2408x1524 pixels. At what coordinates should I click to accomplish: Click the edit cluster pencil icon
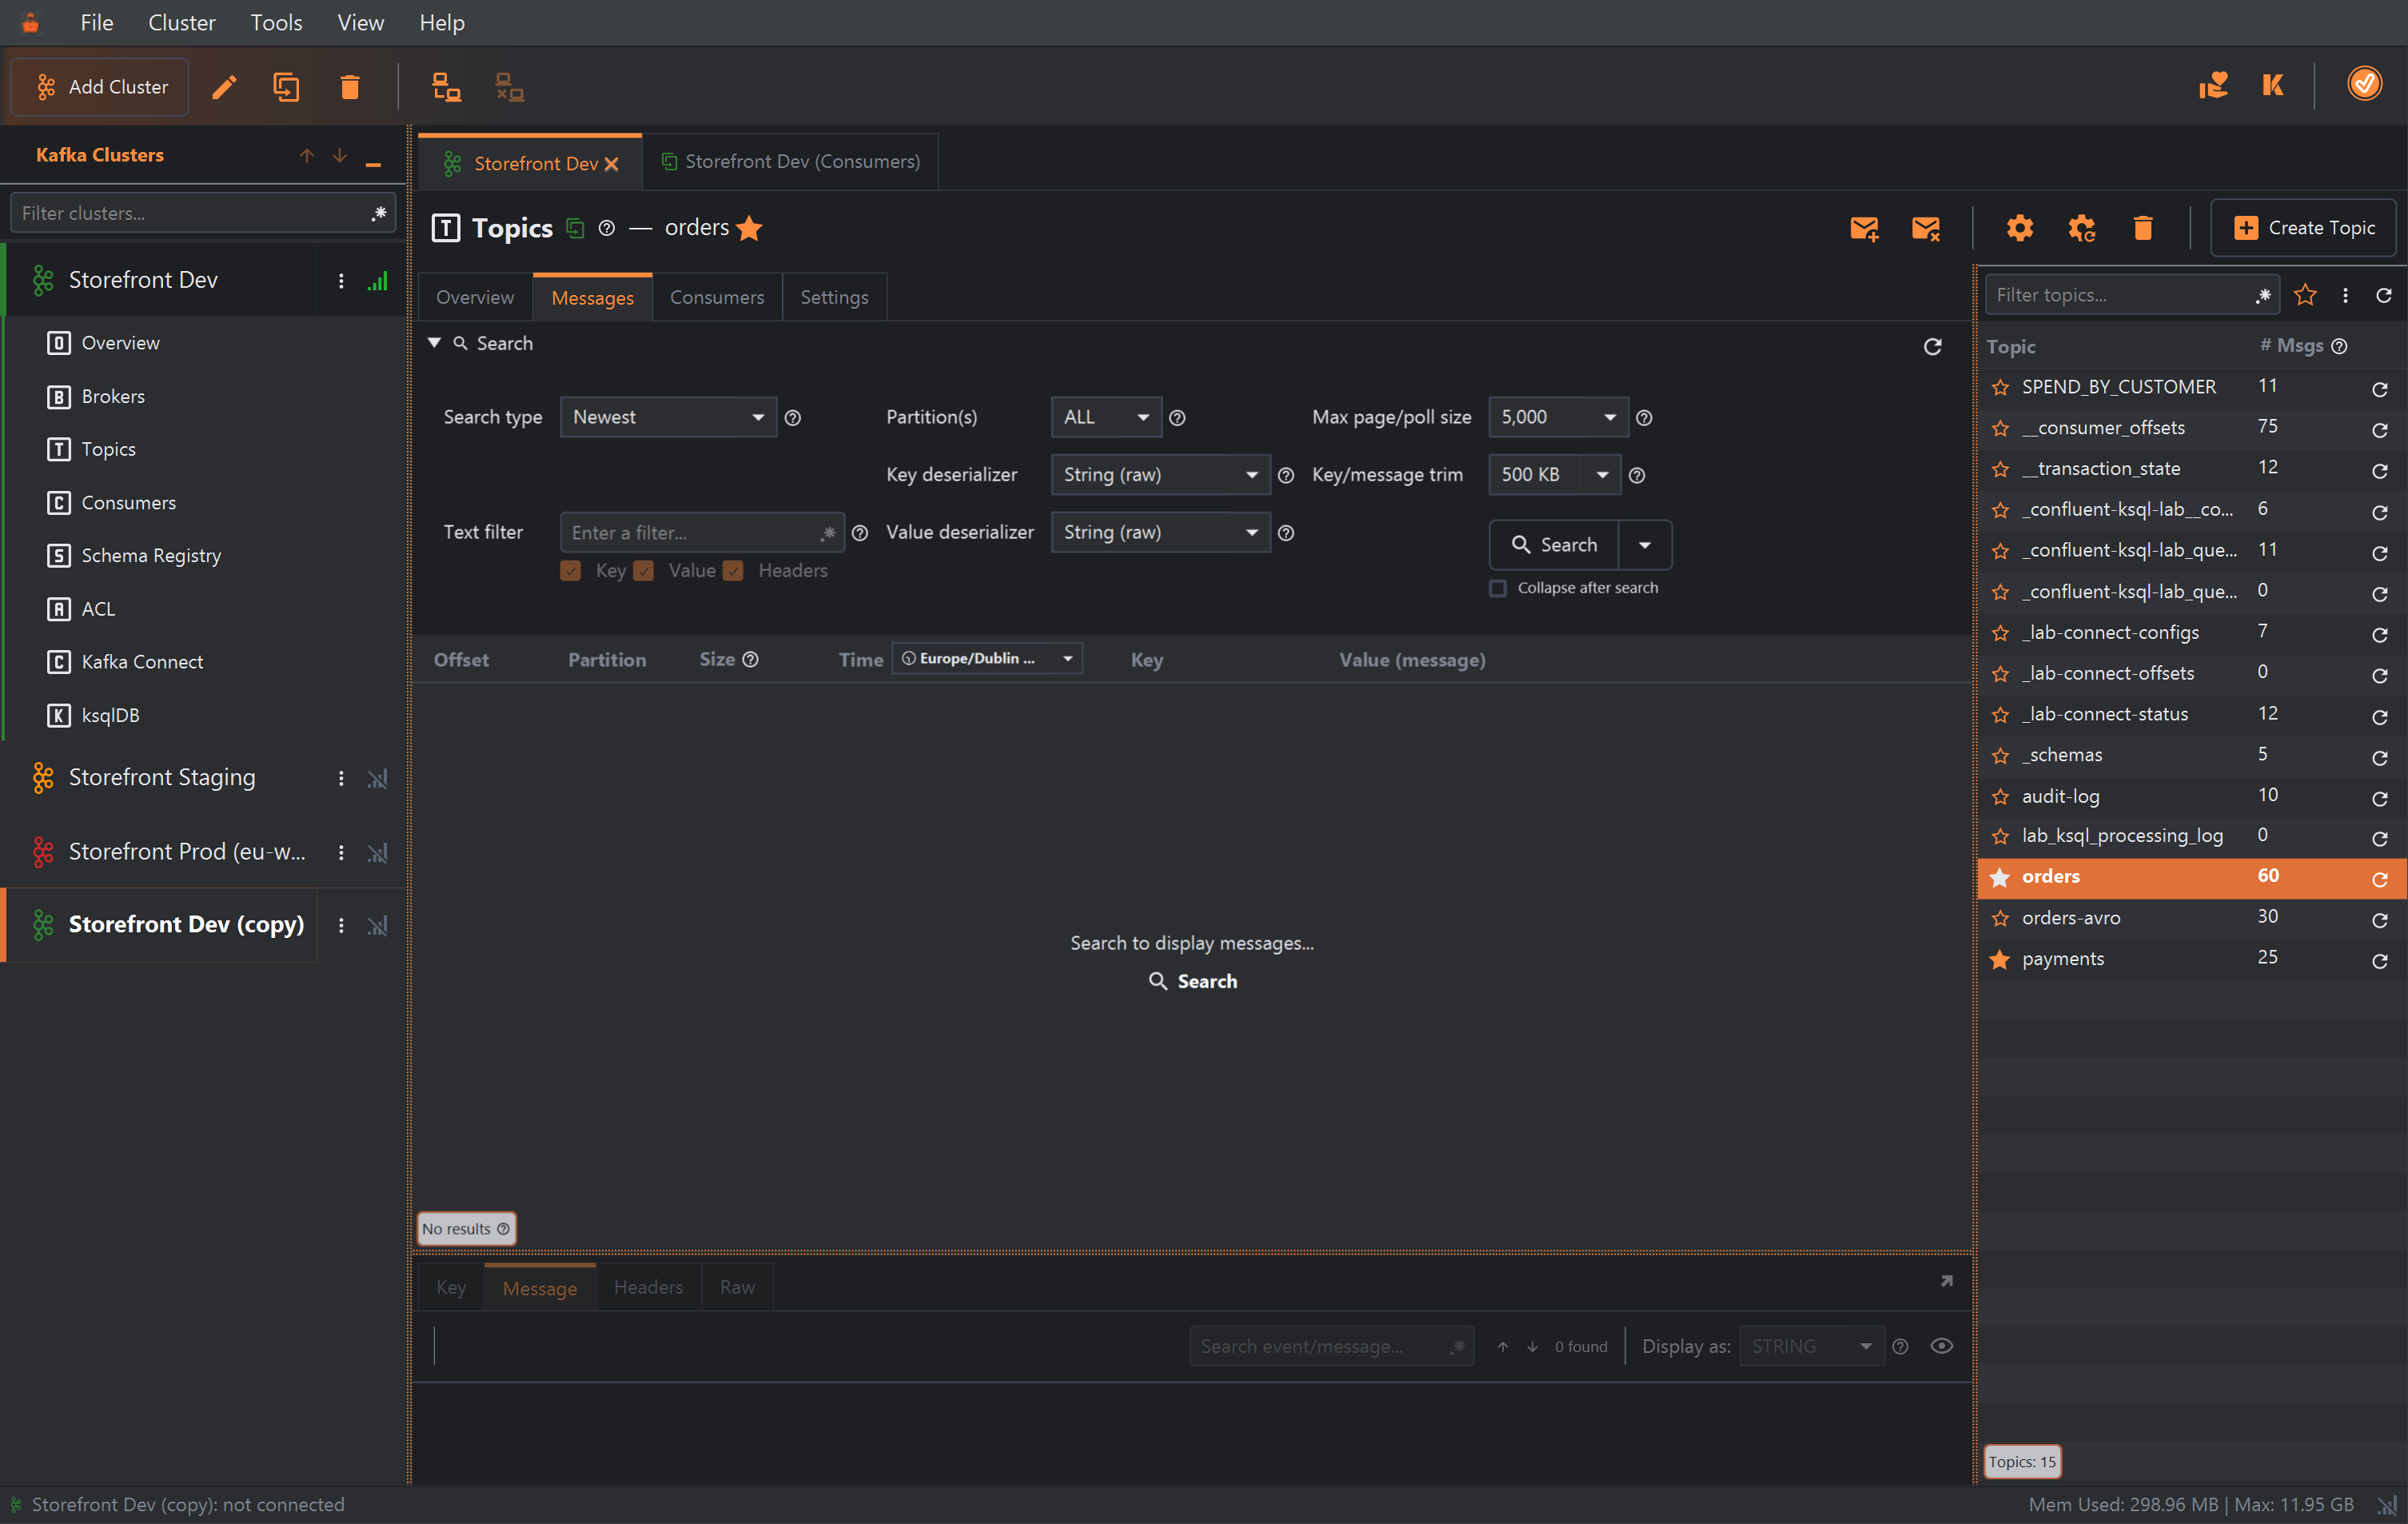click(x=225, y=87)
